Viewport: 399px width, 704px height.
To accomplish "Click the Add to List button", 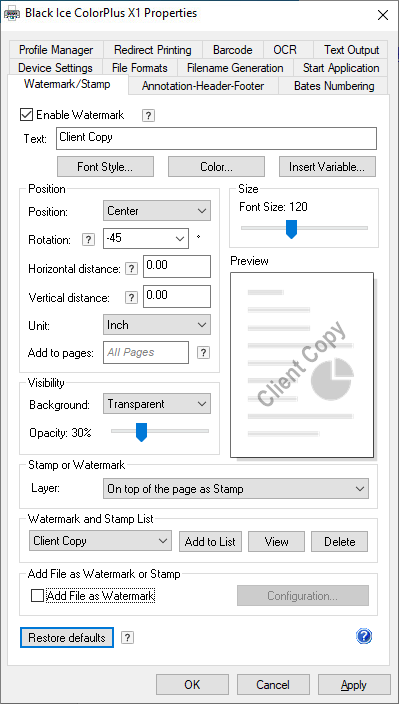I will 210,541.
